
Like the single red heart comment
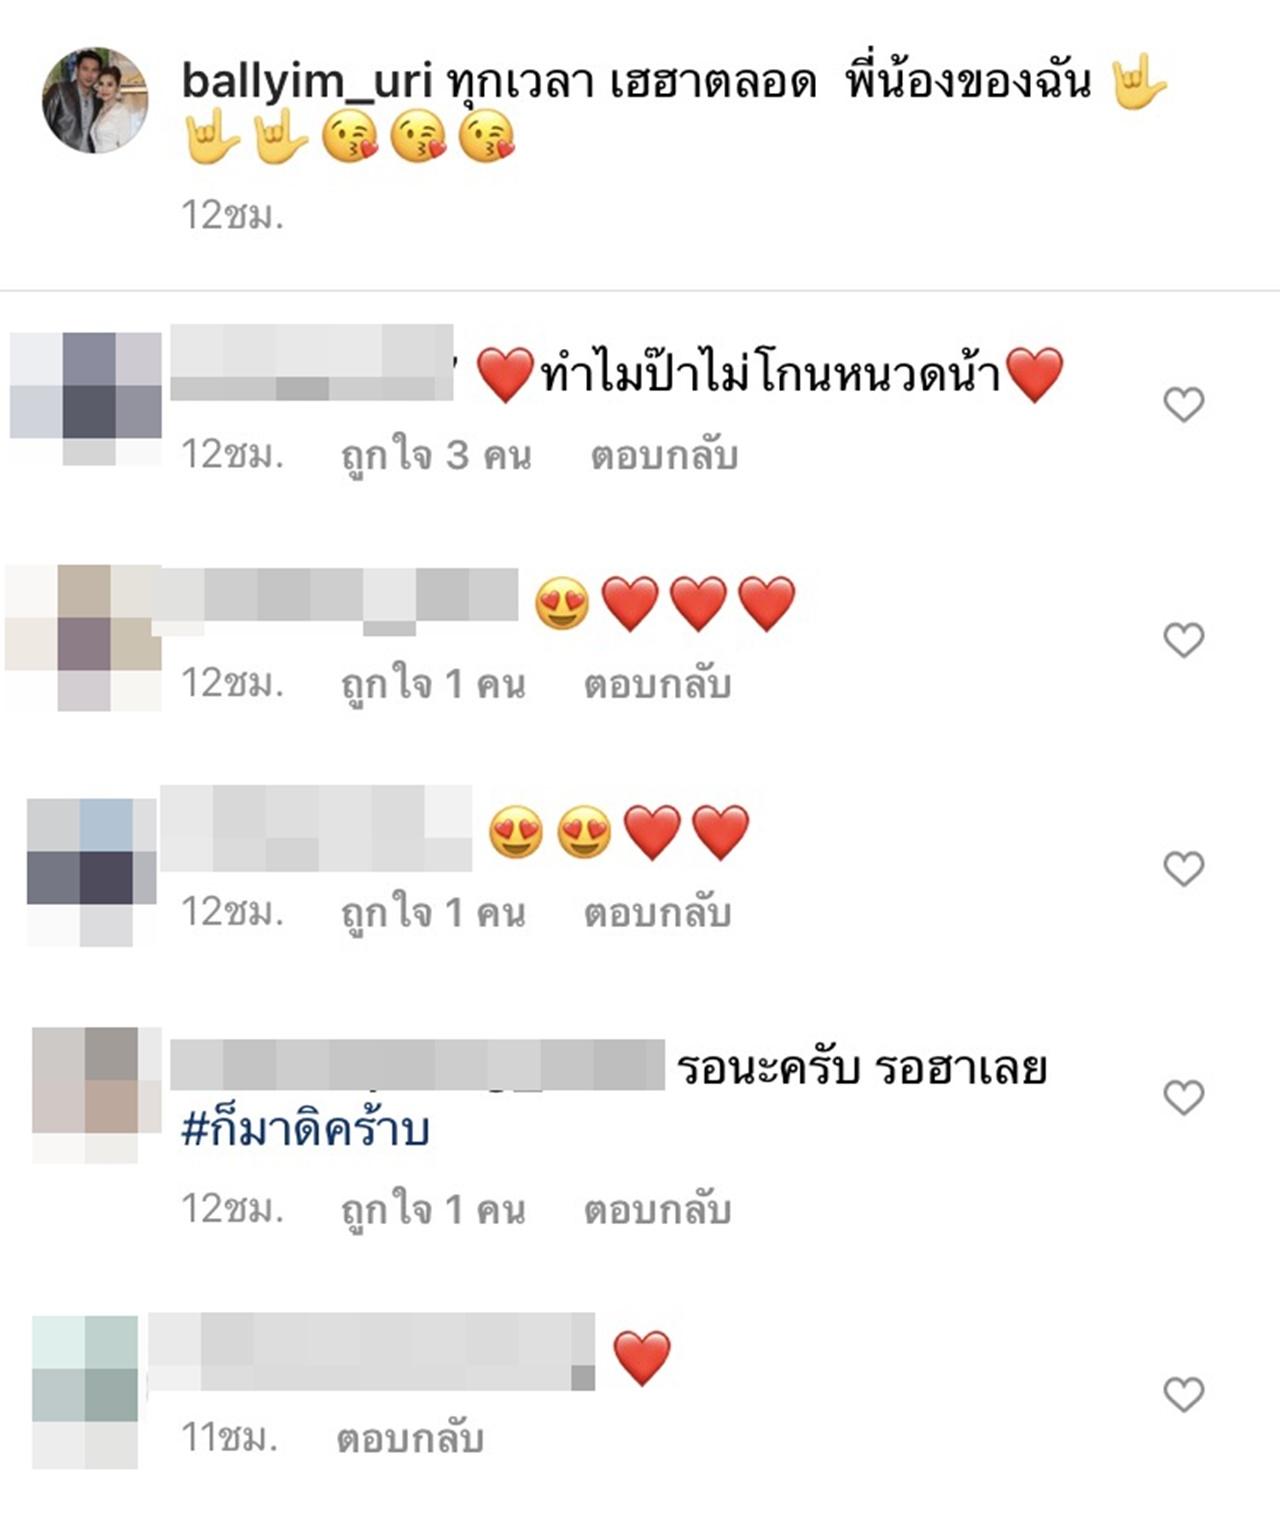1183,1394
